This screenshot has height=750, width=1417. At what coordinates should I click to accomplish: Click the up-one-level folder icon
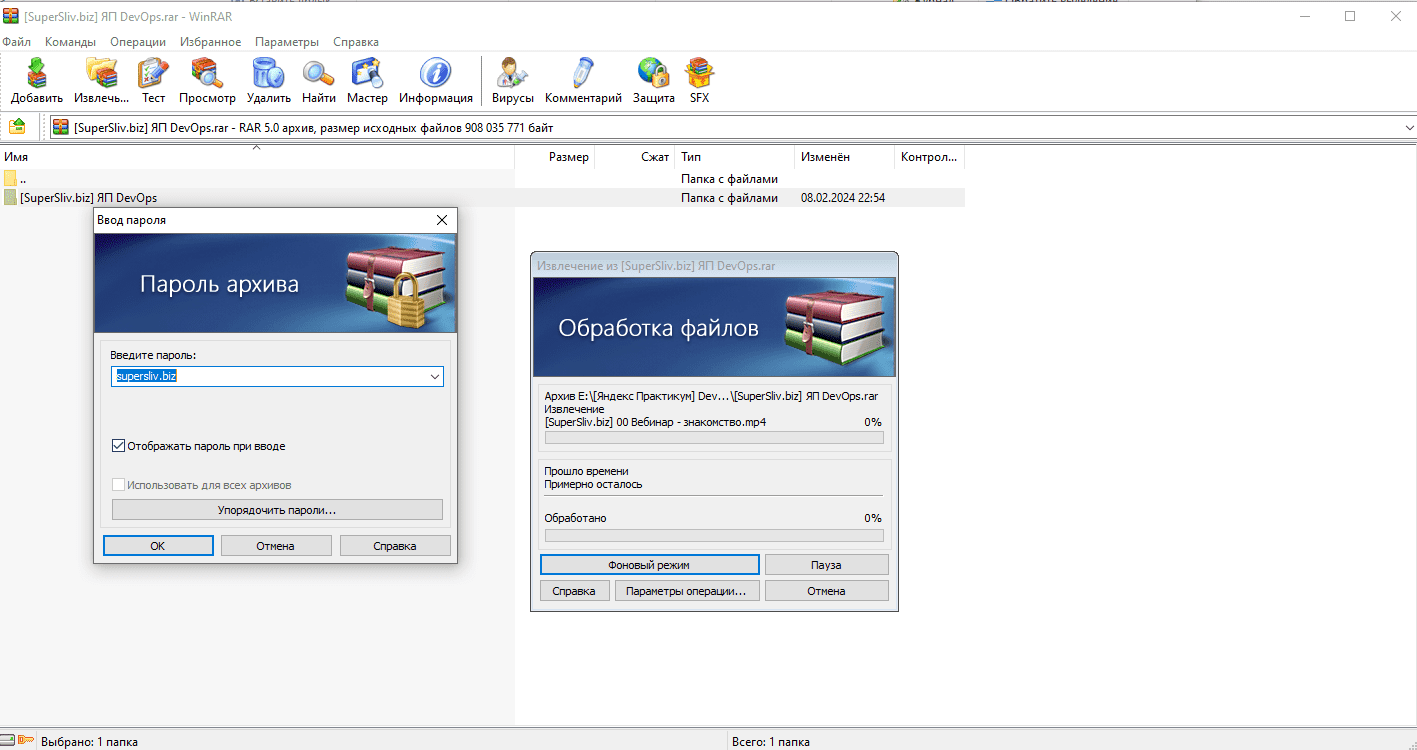coord(17,127)
